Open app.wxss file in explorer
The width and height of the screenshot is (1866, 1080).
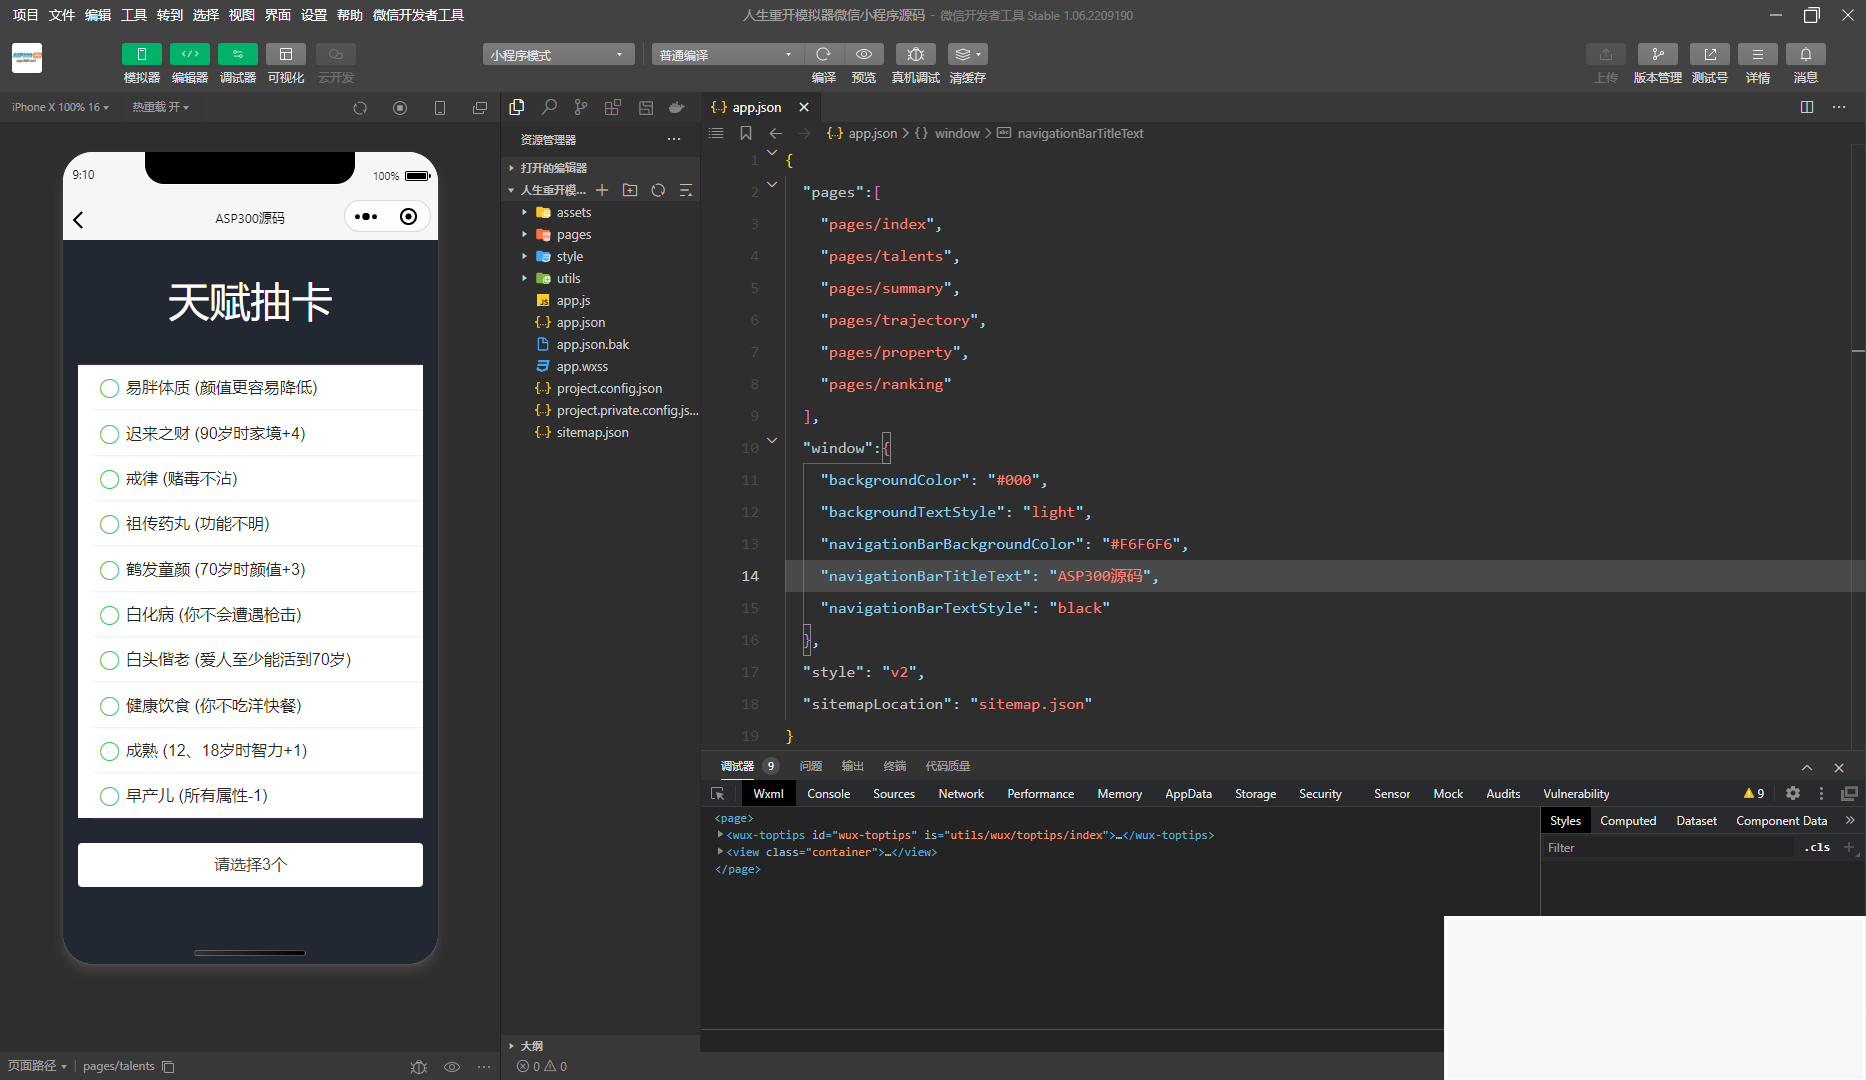582,367
